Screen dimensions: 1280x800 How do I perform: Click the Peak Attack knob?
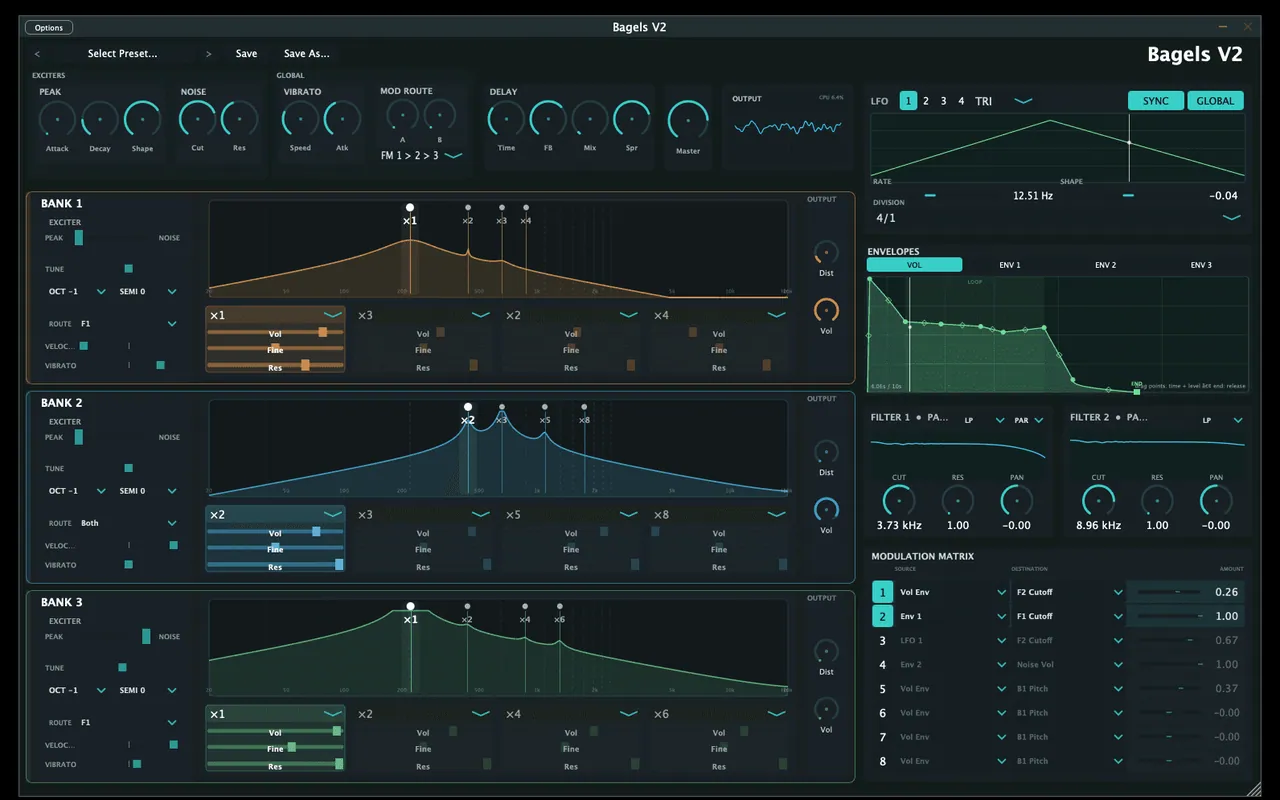coord(57,120)
